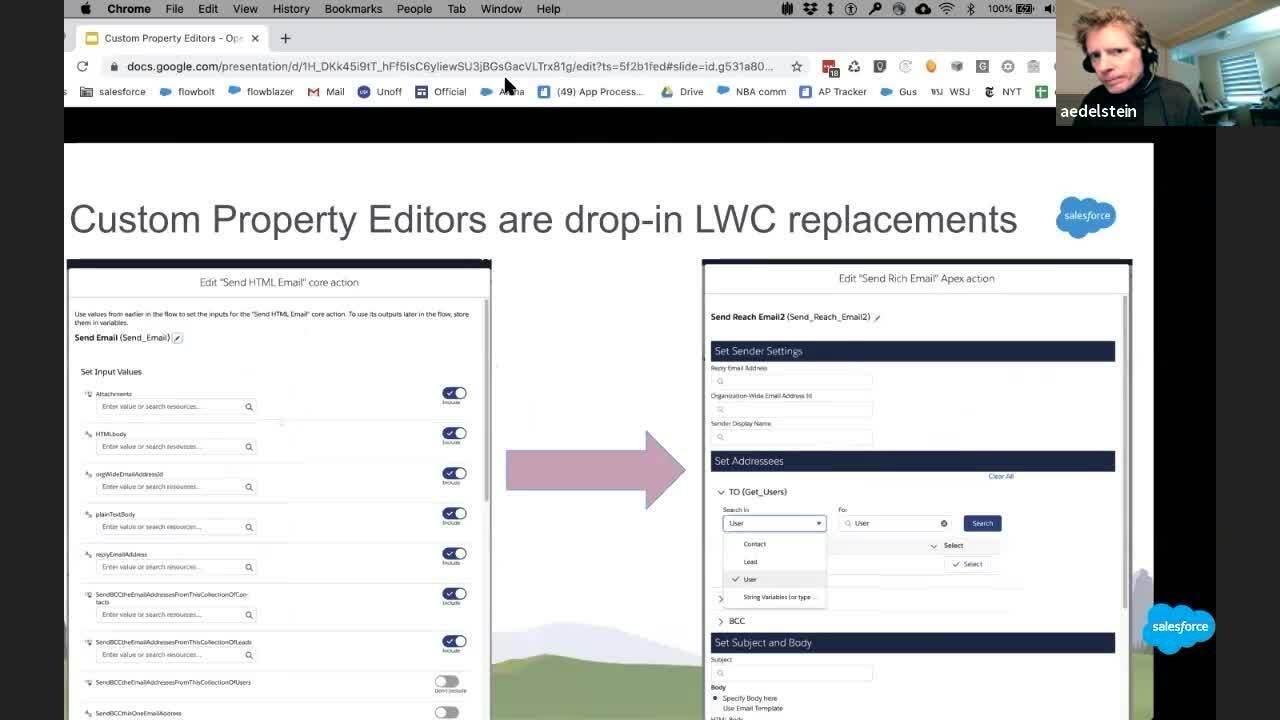
Task: Open the Wi-Fi menu in menu bar
Action: [946, 9]
